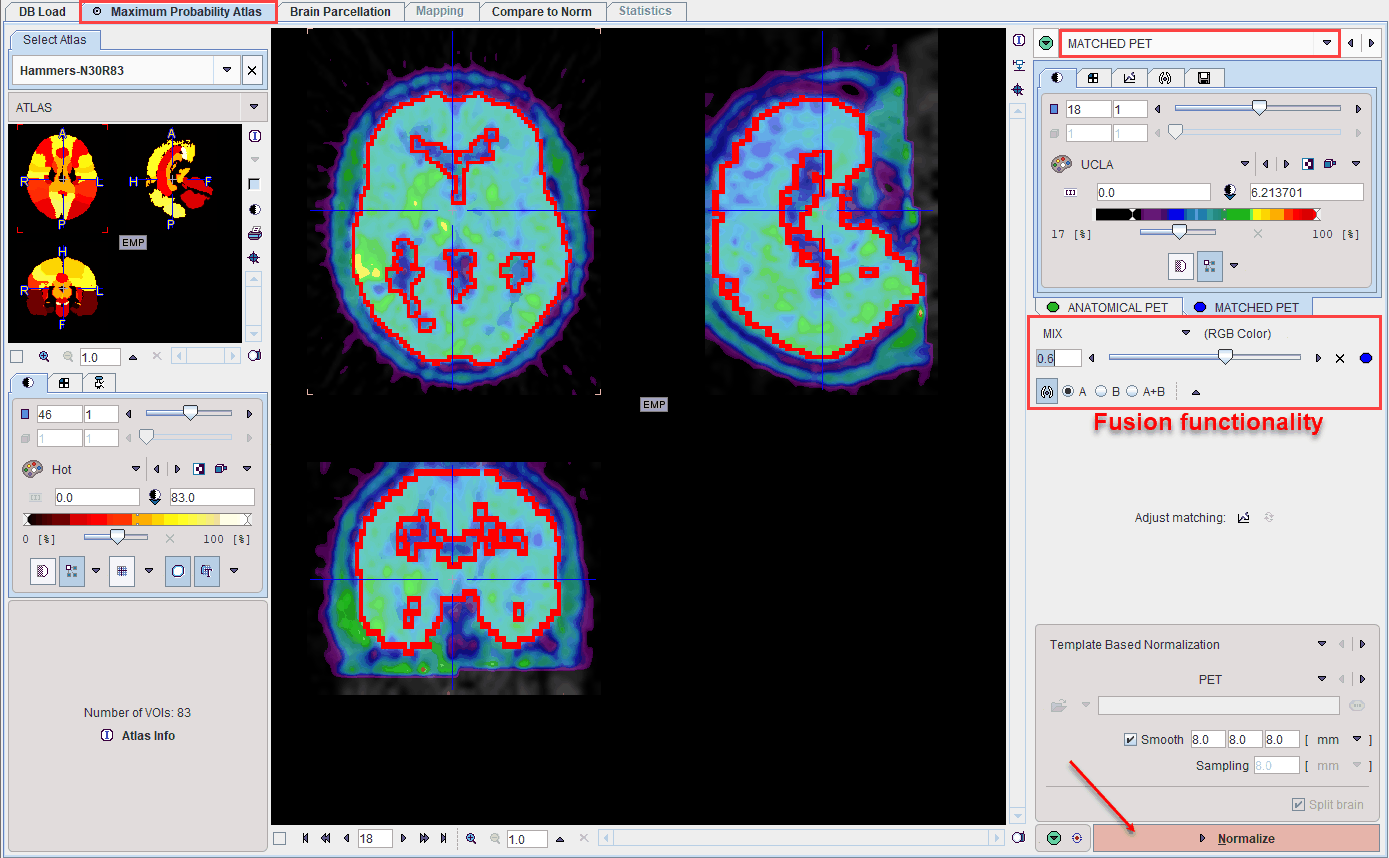
Task: Open Template Based Normalization method dropdown
Action: (x=1322, y=645)
